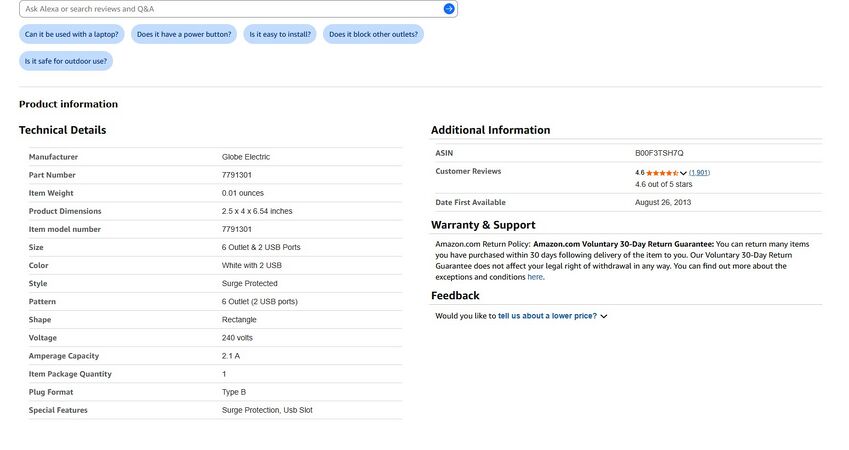Click the 'Feedback' section heading
The height and width of the screenshot is (450, 849).
click(455, 296)
